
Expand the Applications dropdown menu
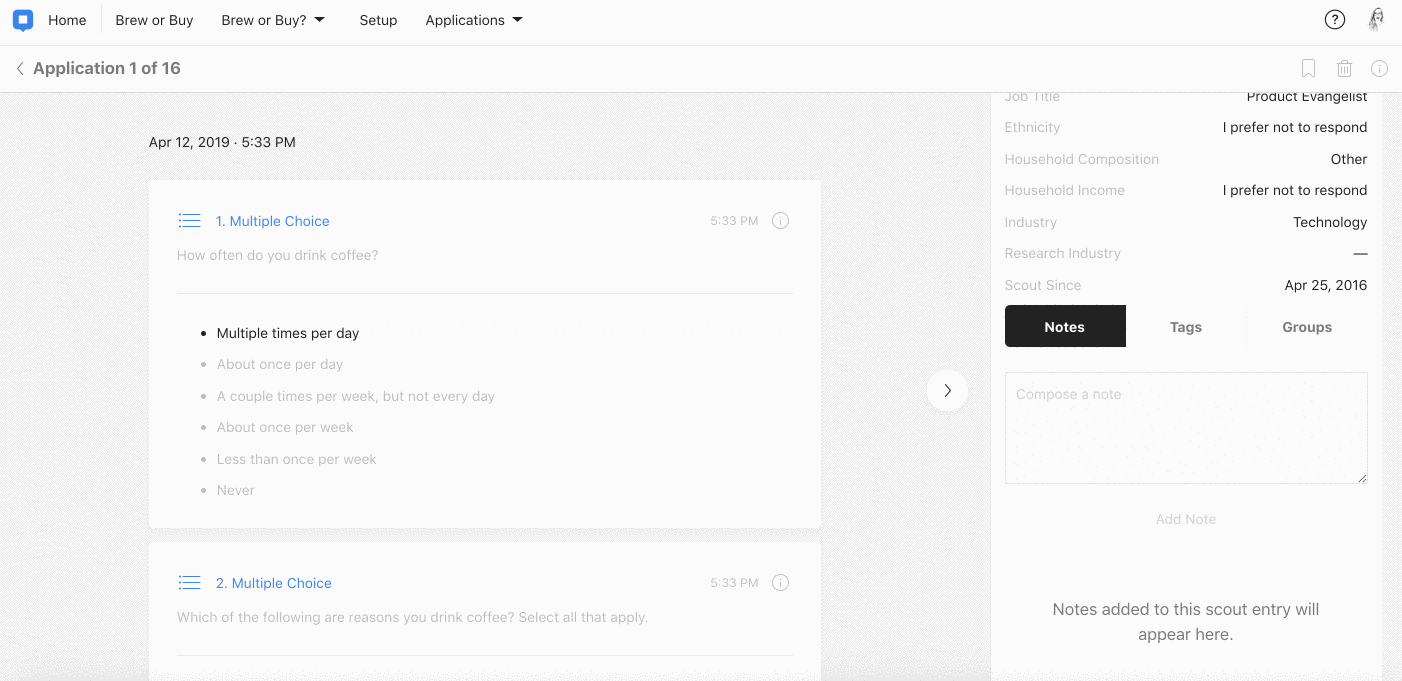coord(474,20)
